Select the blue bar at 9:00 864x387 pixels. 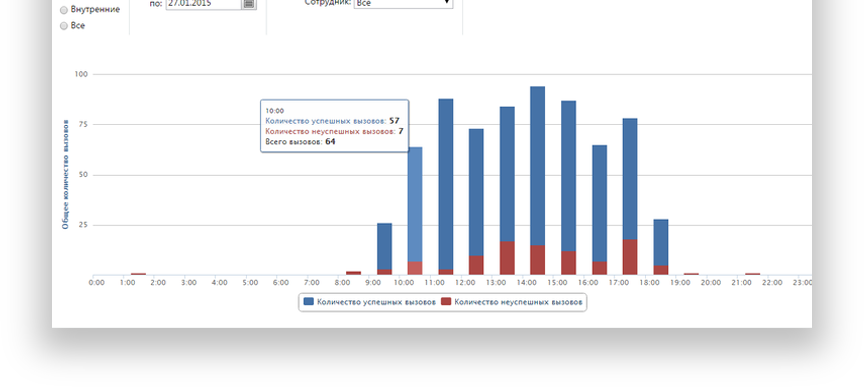(x=385, y=246)
